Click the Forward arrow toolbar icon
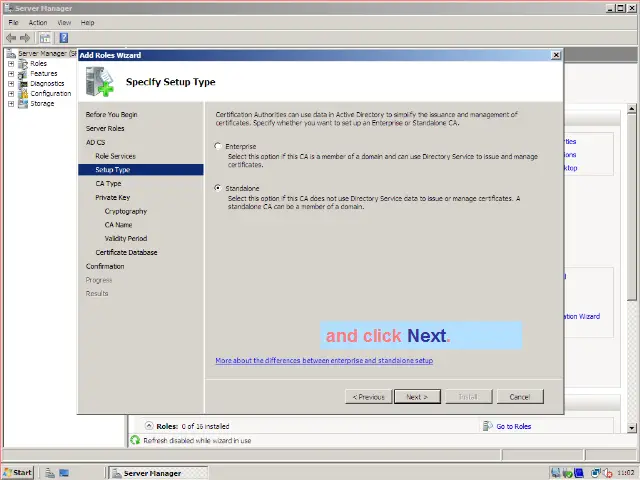Image resolution: width=640 pixels, height=480 pixels. [x=25, y=38]
